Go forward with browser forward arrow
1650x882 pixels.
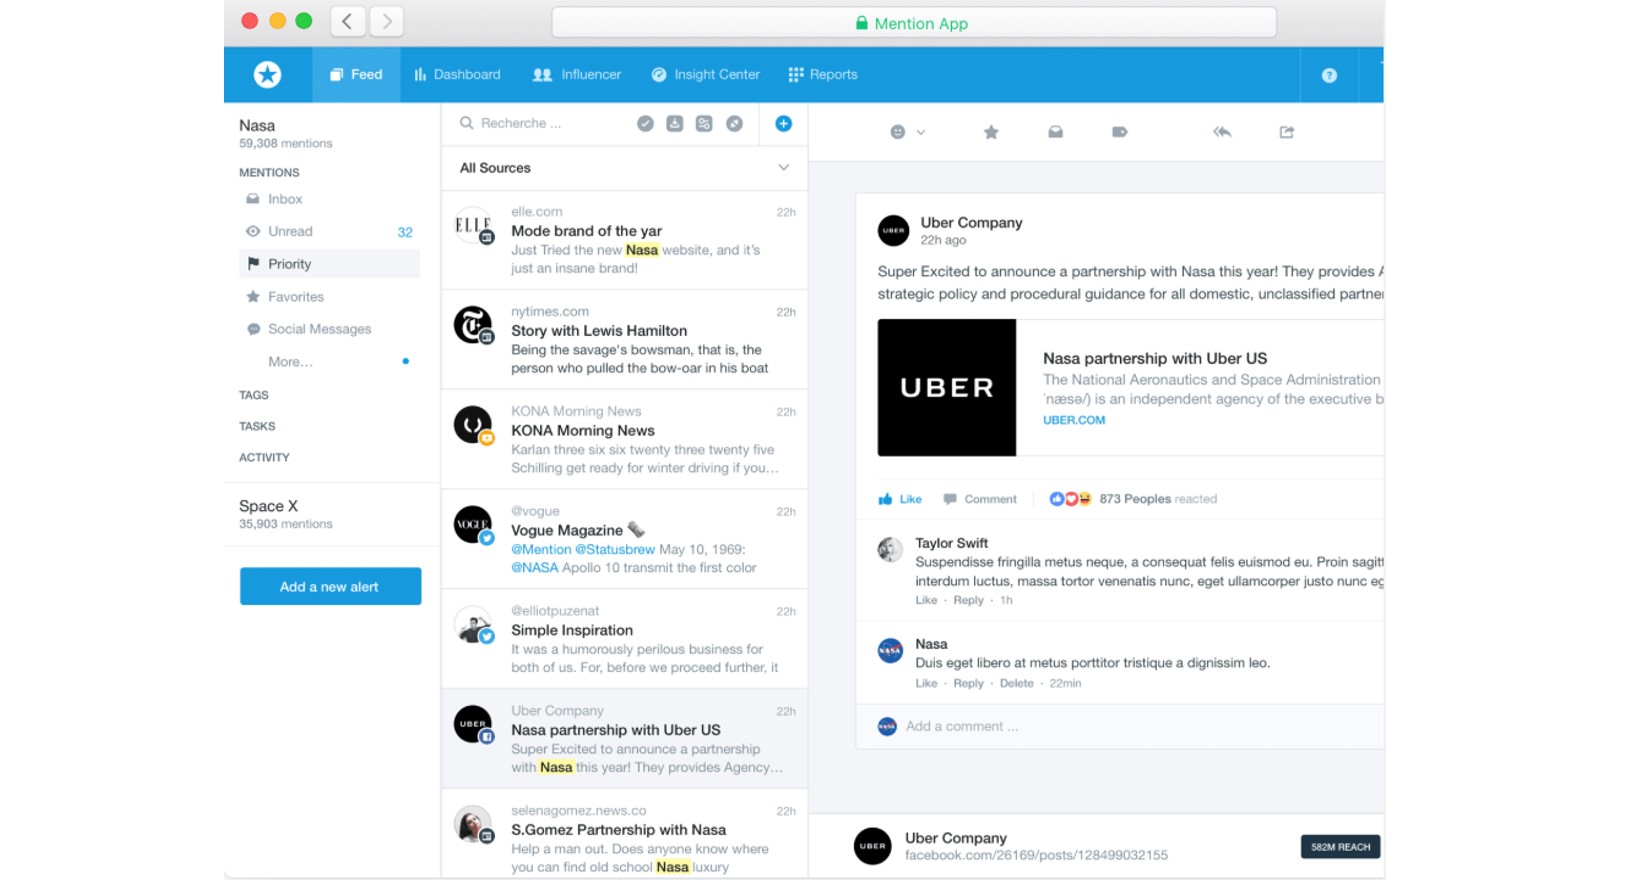click(x=386, y=21)
